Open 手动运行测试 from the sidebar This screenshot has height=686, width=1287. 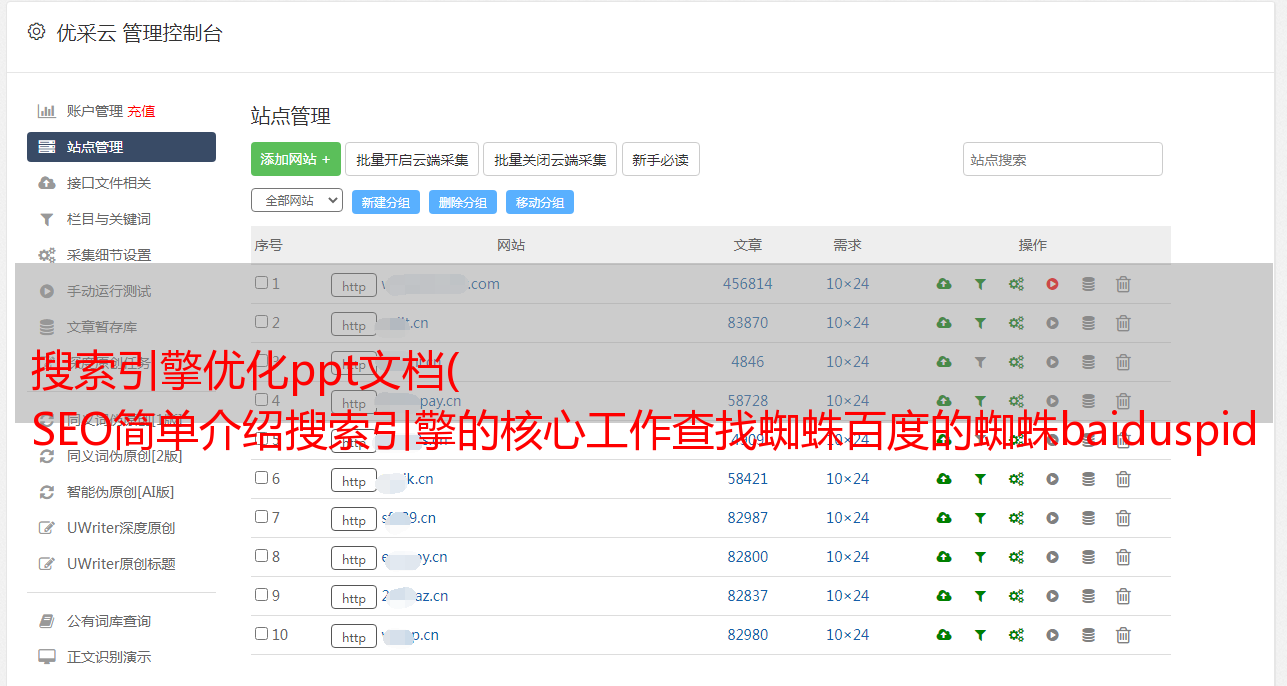pos(109,291)
